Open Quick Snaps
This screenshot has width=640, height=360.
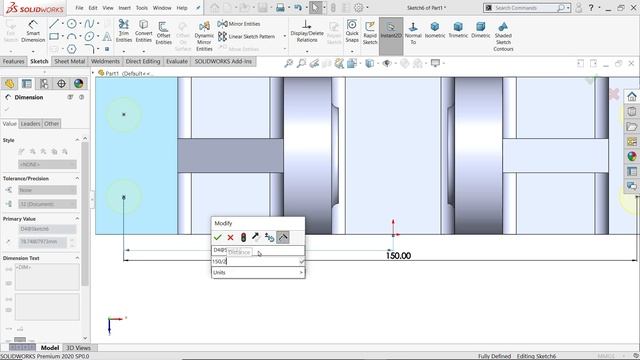coord(351,31)
